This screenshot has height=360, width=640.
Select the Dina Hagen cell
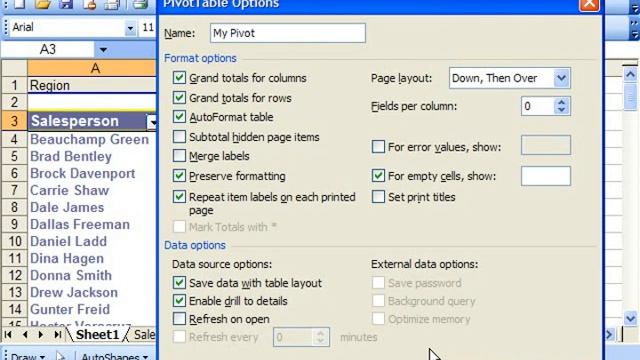point(92,258)
